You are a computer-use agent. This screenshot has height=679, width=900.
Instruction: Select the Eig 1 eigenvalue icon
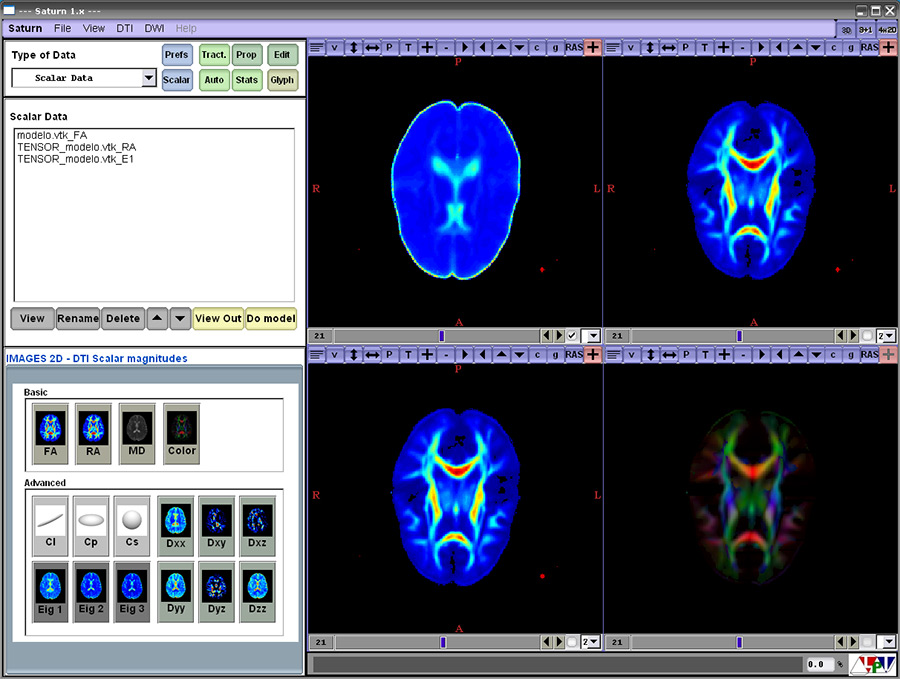point(51,592)
